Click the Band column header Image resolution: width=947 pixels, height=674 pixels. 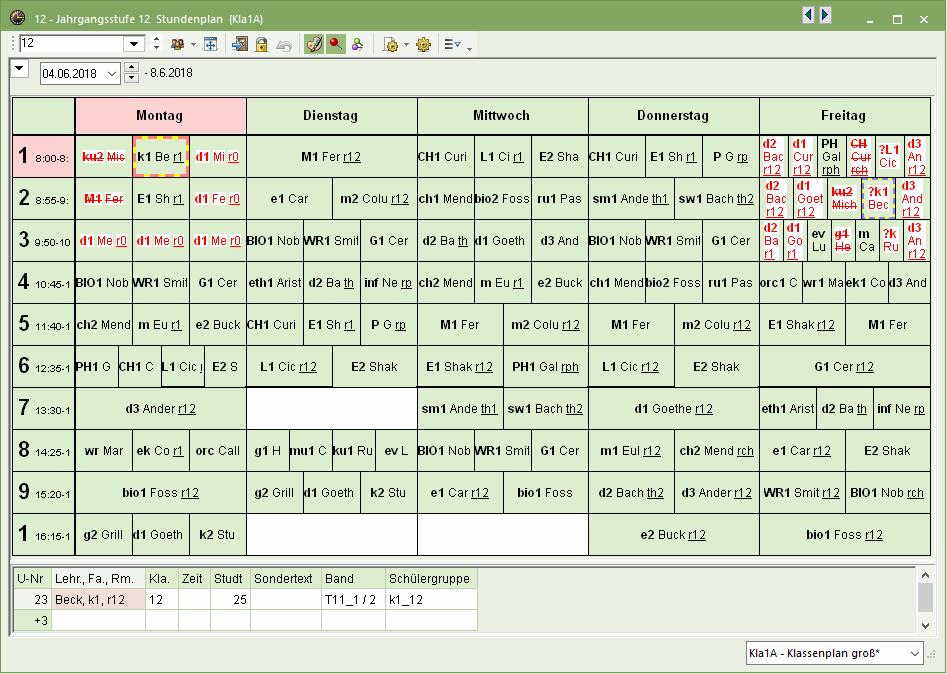point(353,579)
